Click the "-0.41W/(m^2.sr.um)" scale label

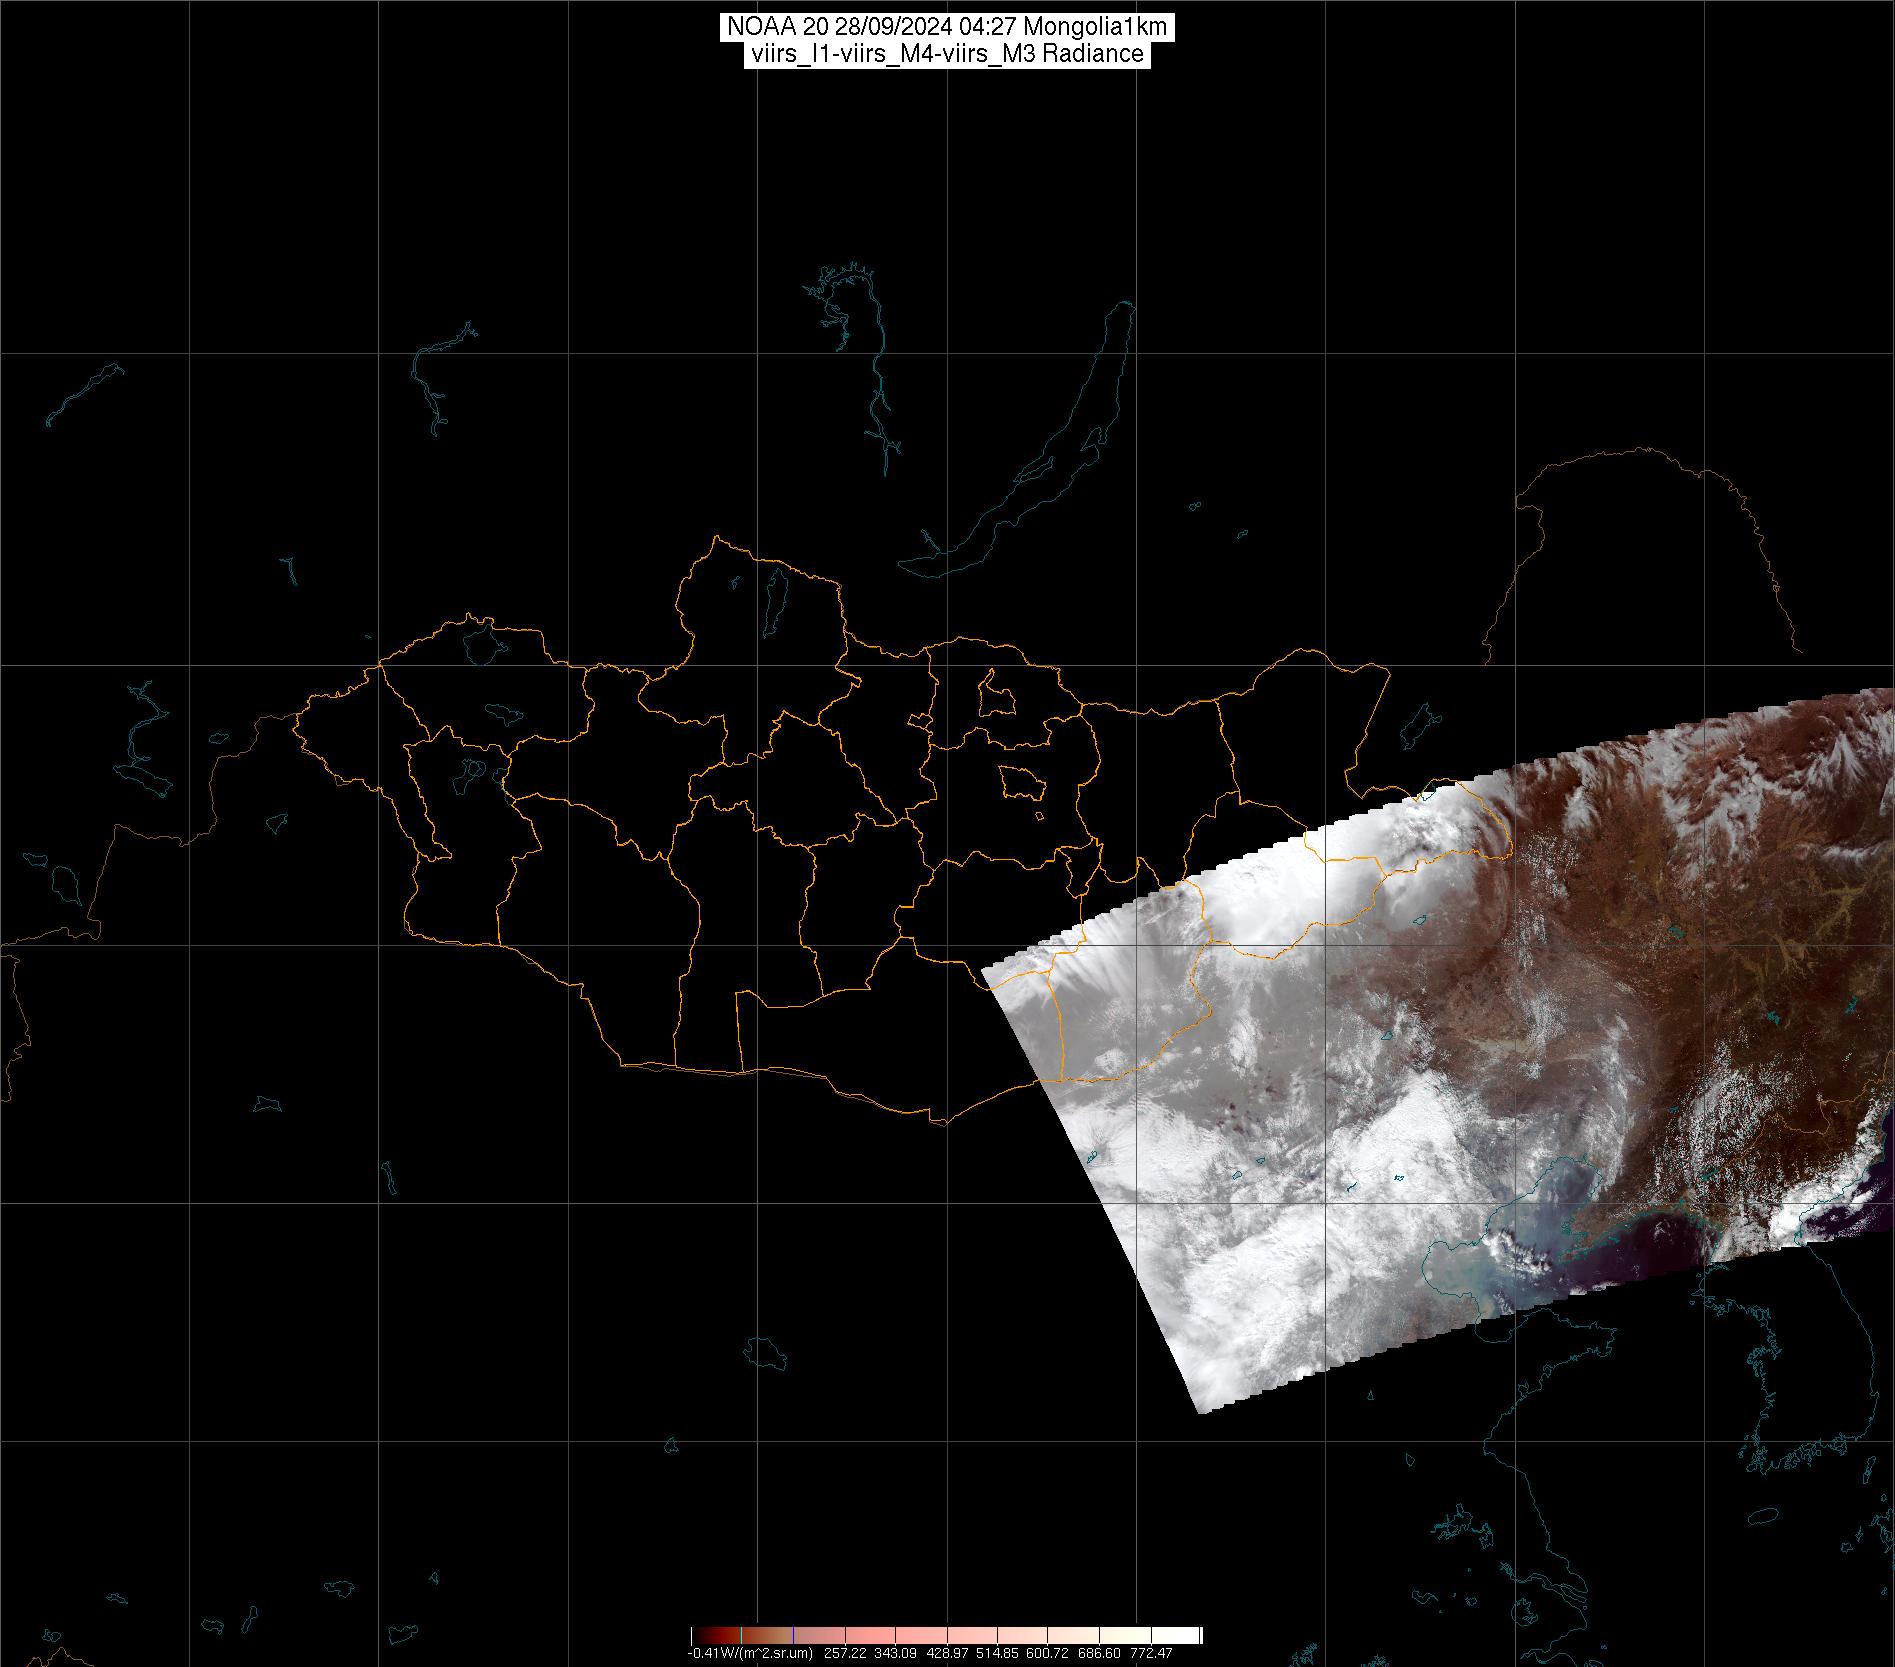point(749,1653)
